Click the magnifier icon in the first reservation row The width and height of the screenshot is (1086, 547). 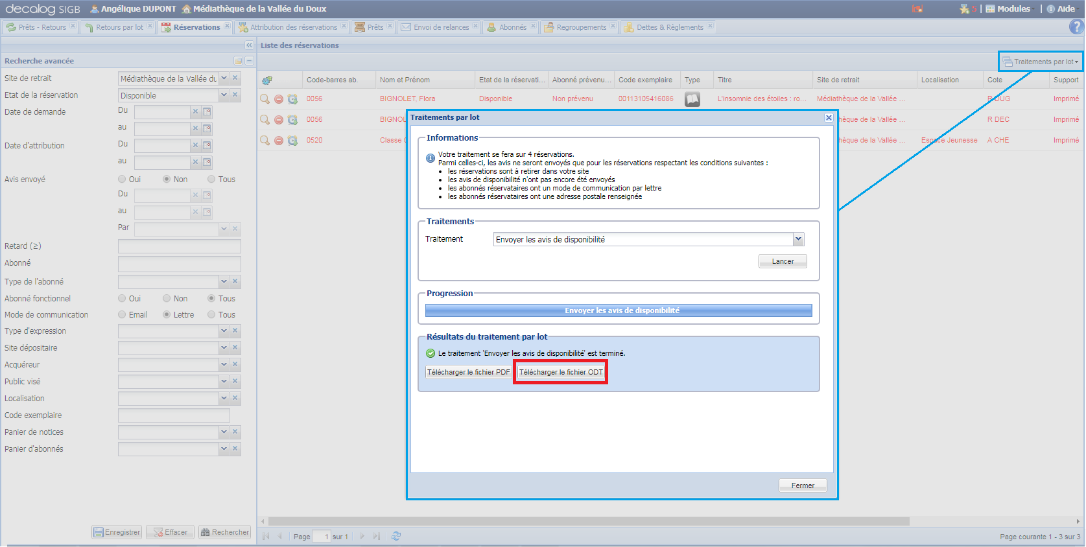point(265,99)
